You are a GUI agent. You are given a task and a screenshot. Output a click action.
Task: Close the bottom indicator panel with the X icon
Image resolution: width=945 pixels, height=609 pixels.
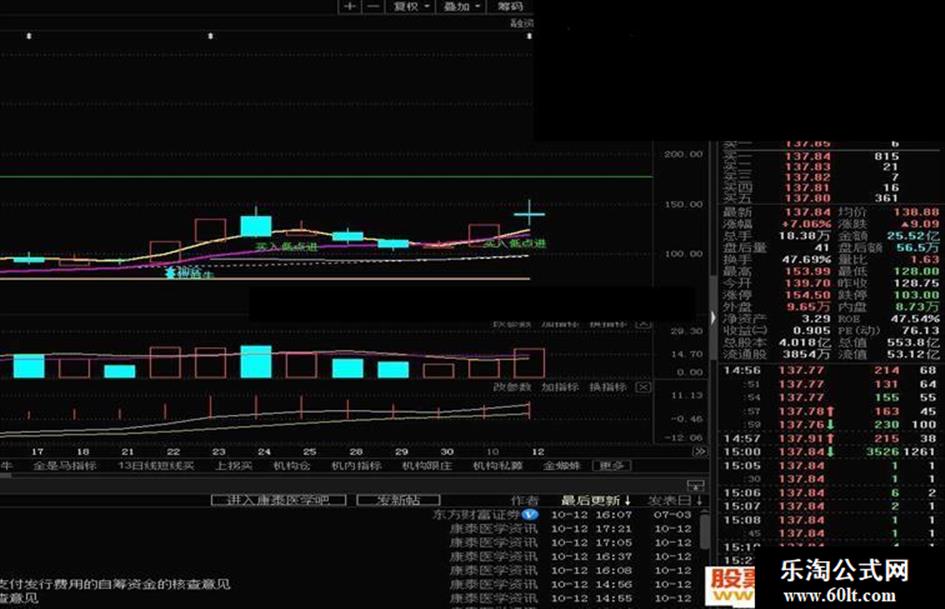(x=644, y=387)
